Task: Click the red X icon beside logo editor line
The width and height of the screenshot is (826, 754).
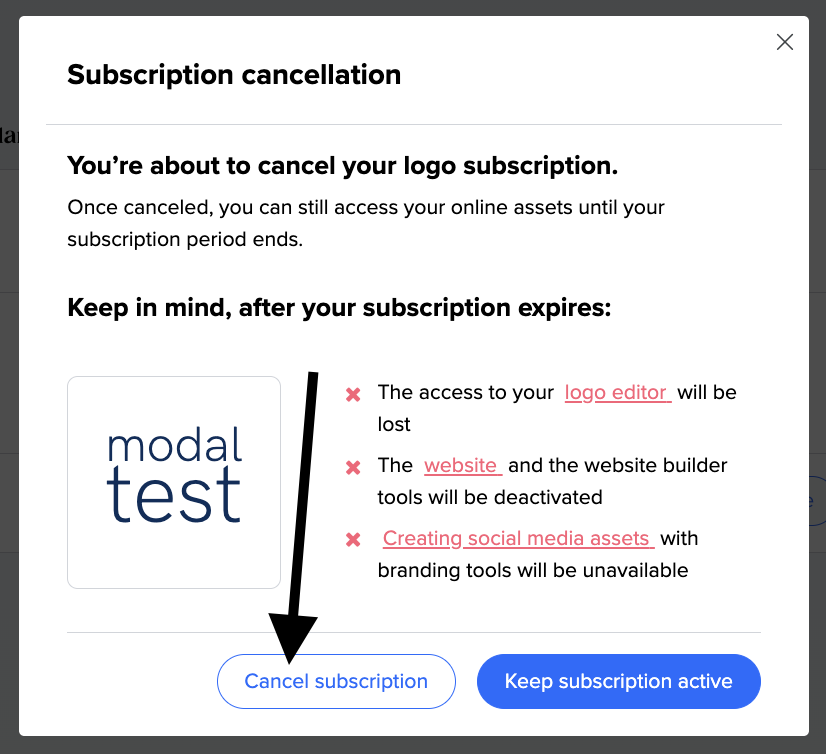Action: pos(353,395)
